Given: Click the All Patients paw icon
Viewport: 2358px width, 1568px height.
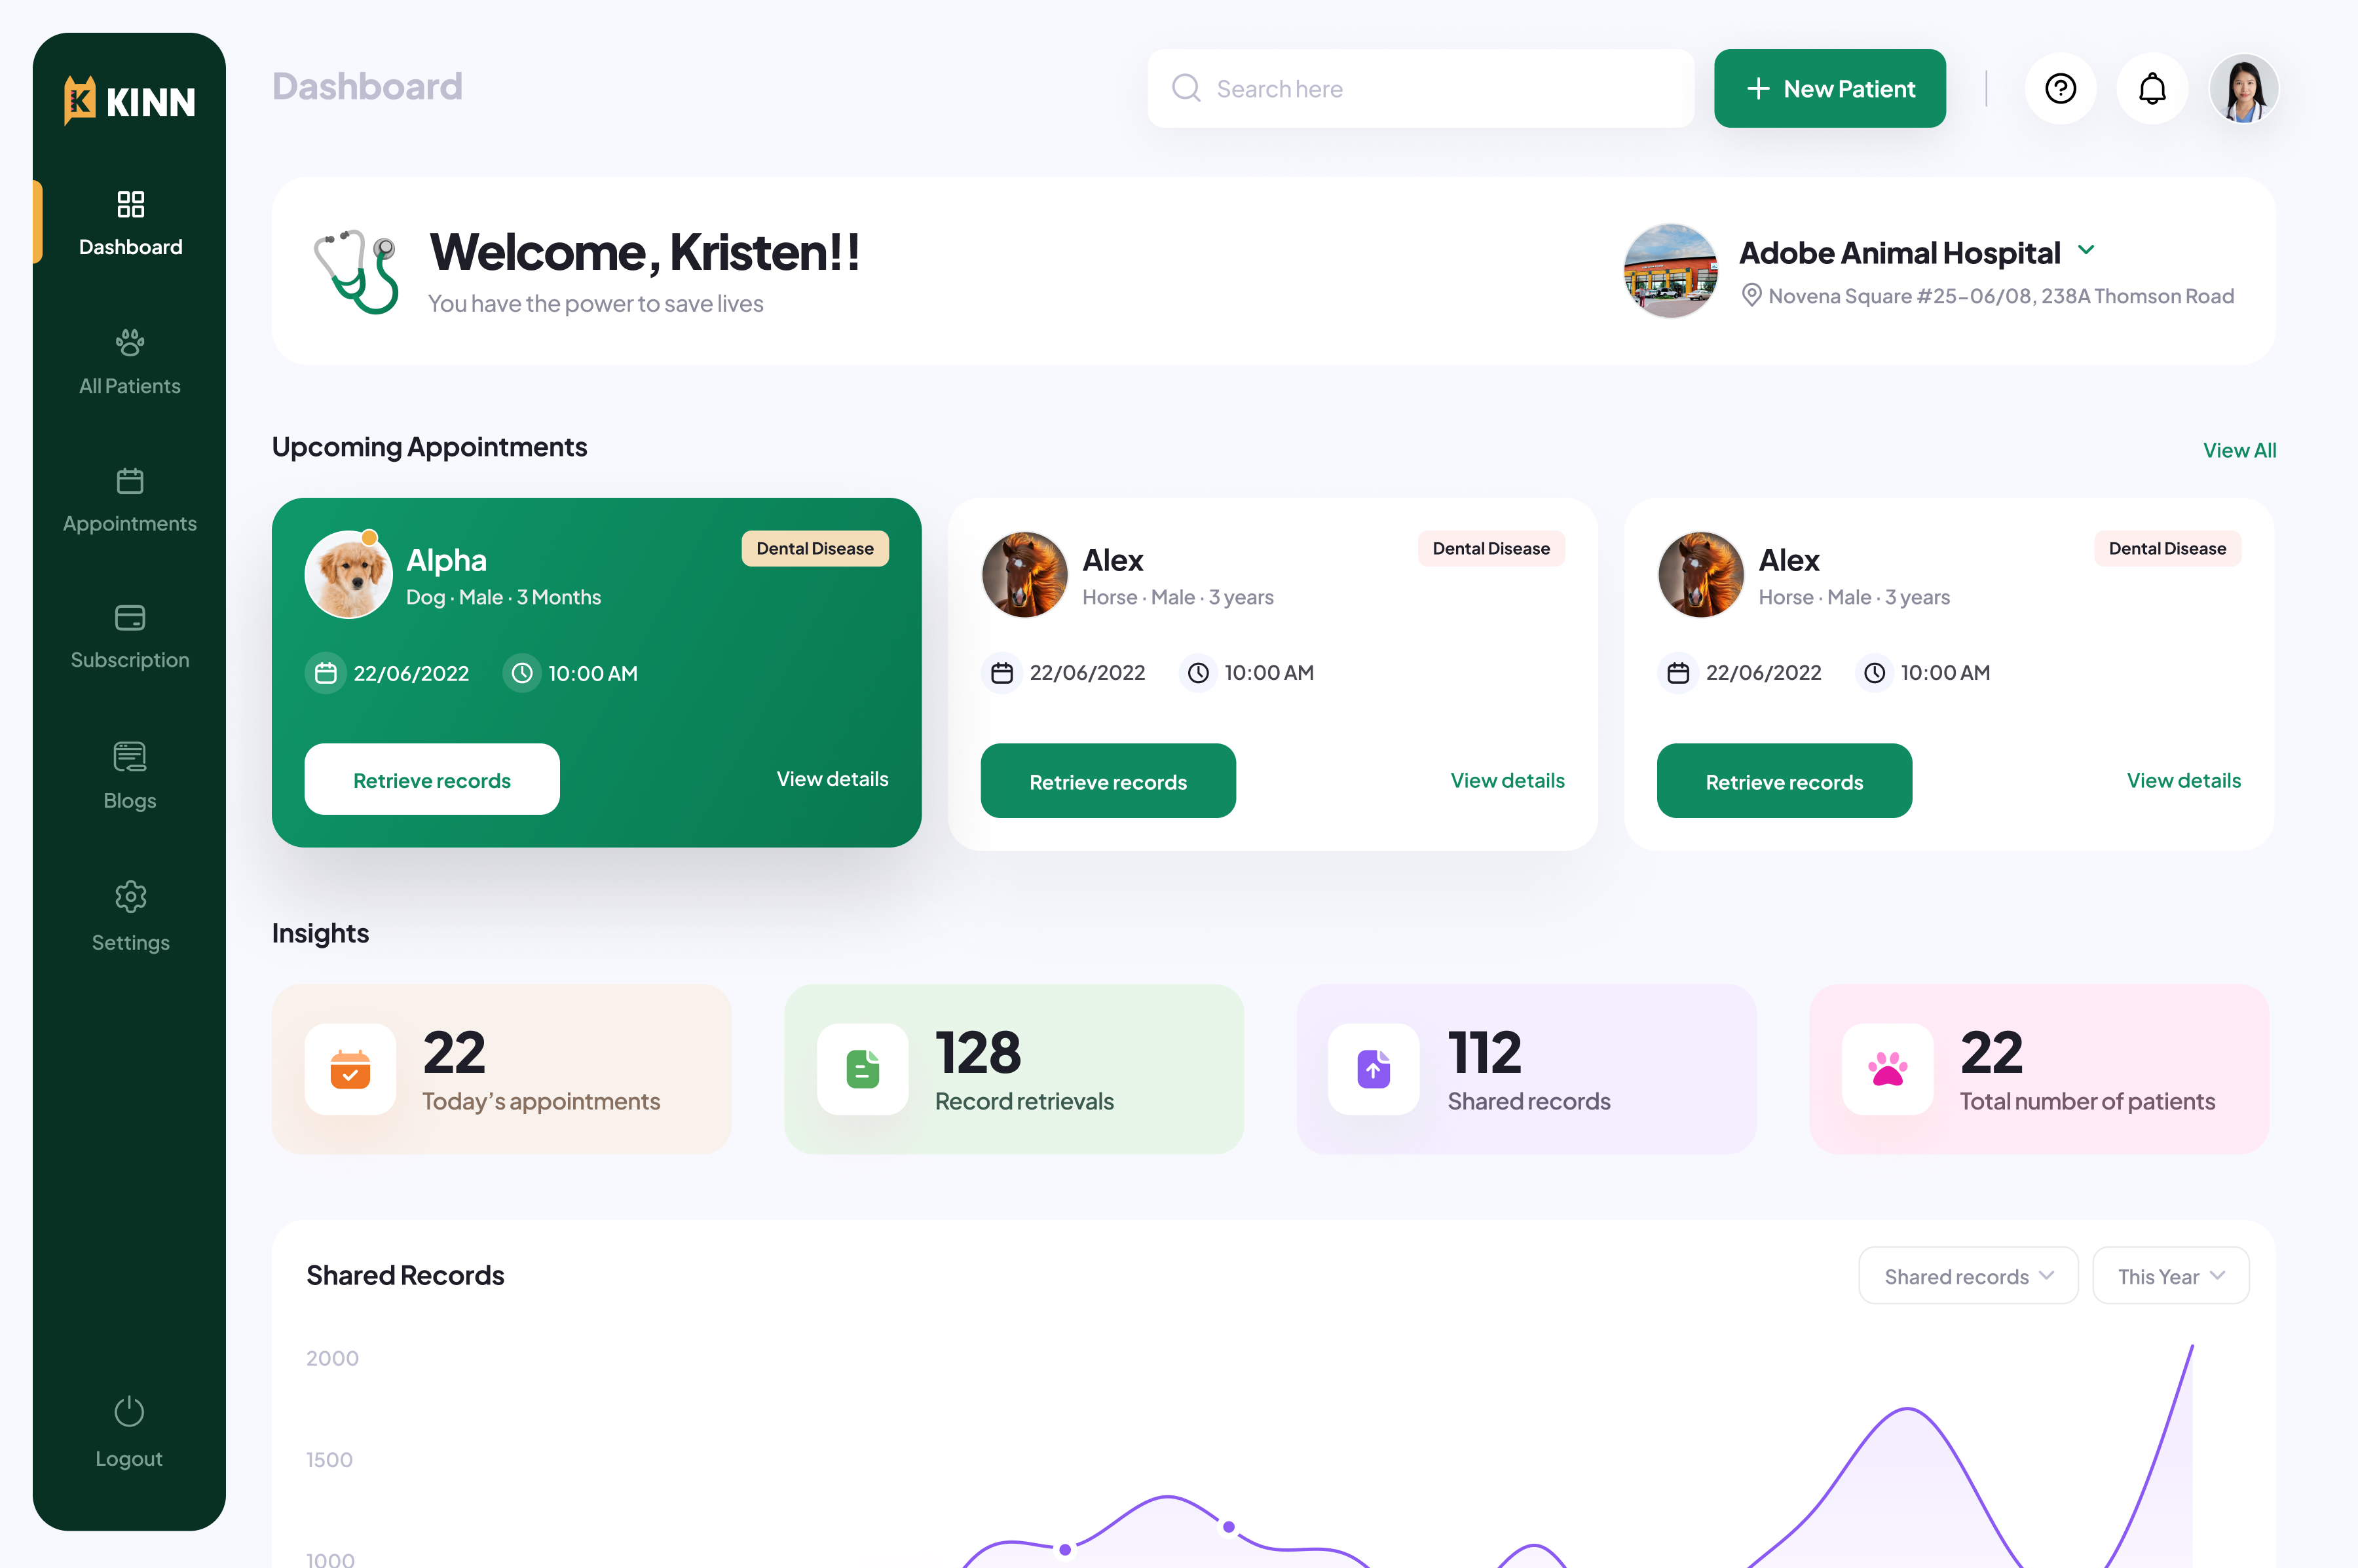Looking at the screenshot, I should [x=130, y=343].
